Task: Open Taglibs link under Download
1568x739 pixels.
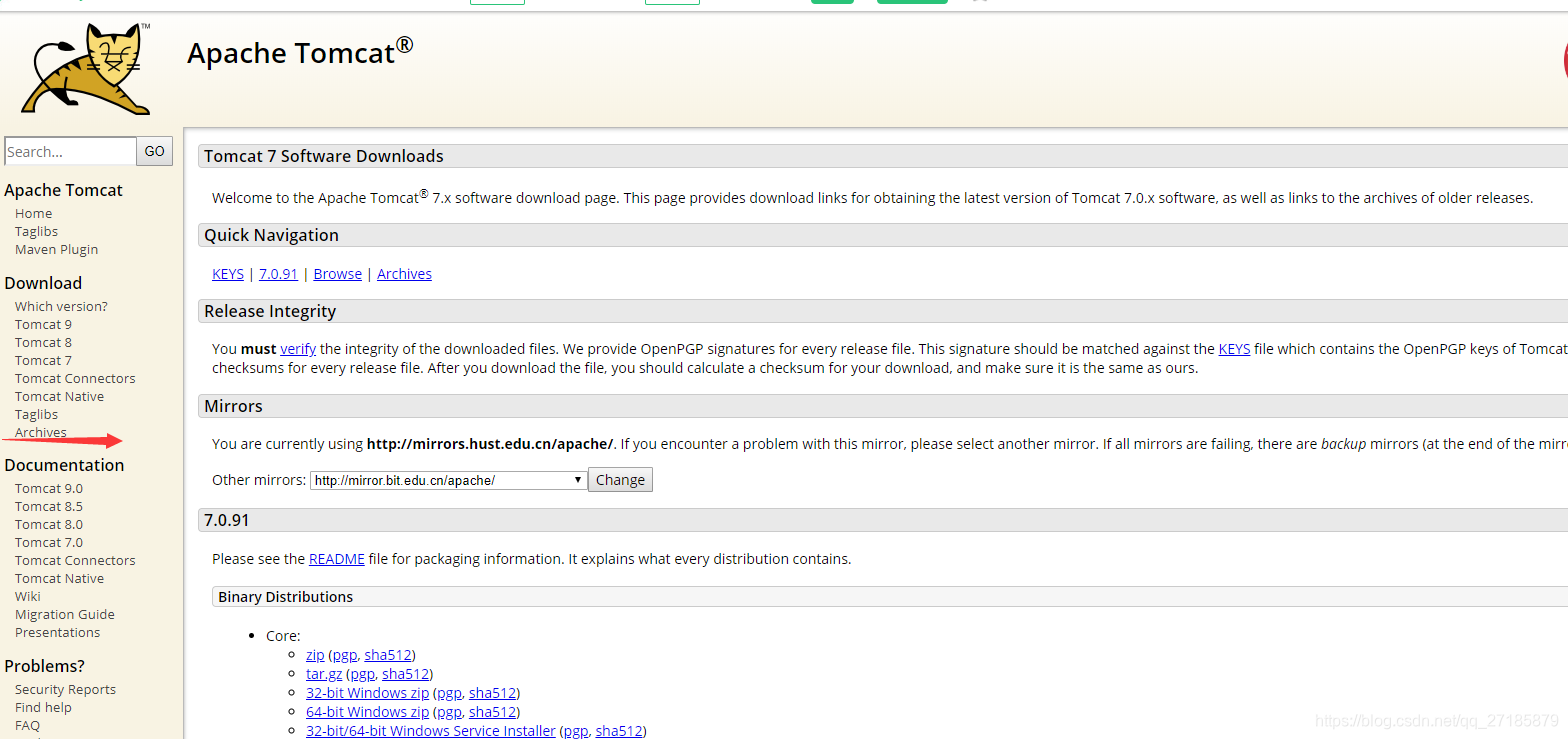Action: (x=36, y=414)
